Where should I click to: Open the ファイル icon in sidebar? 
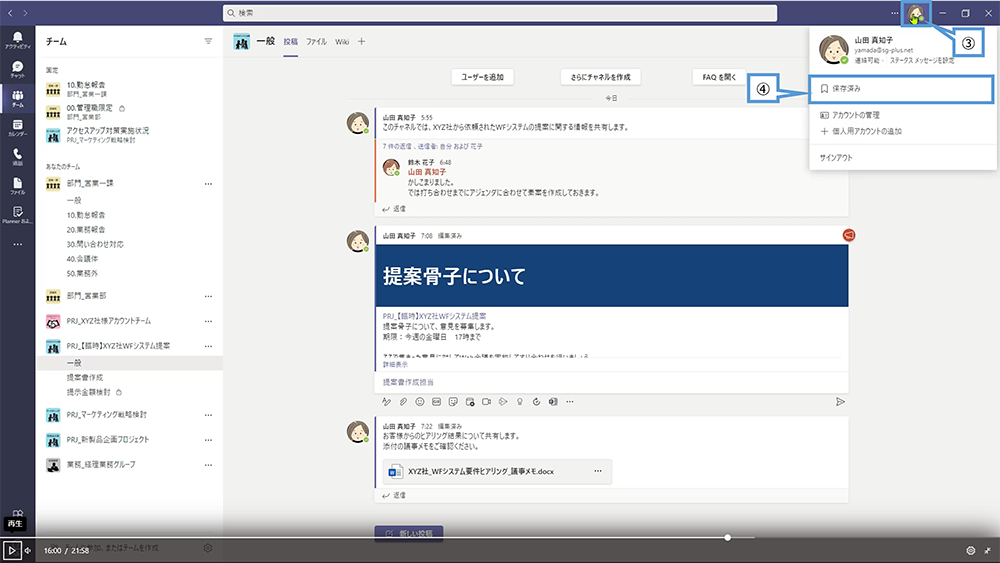click(x=16, y=185)
